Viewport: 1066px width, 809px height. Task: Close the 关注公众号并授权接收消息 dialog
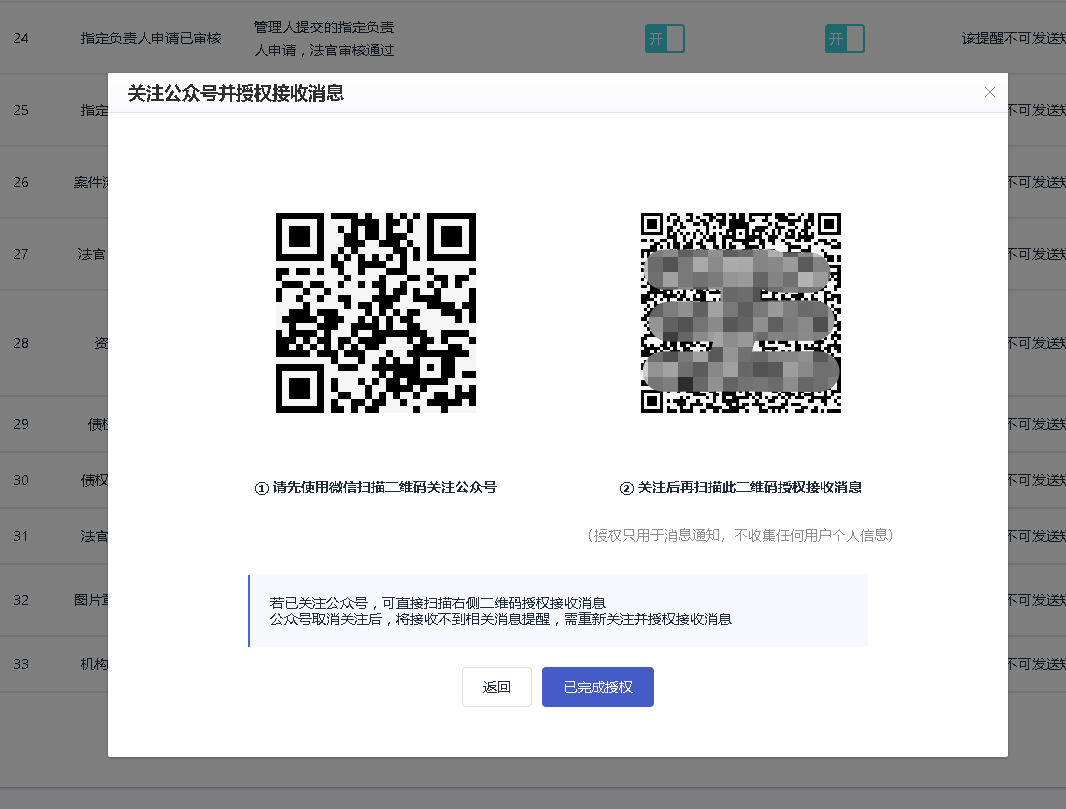click(x=989, y=92)
